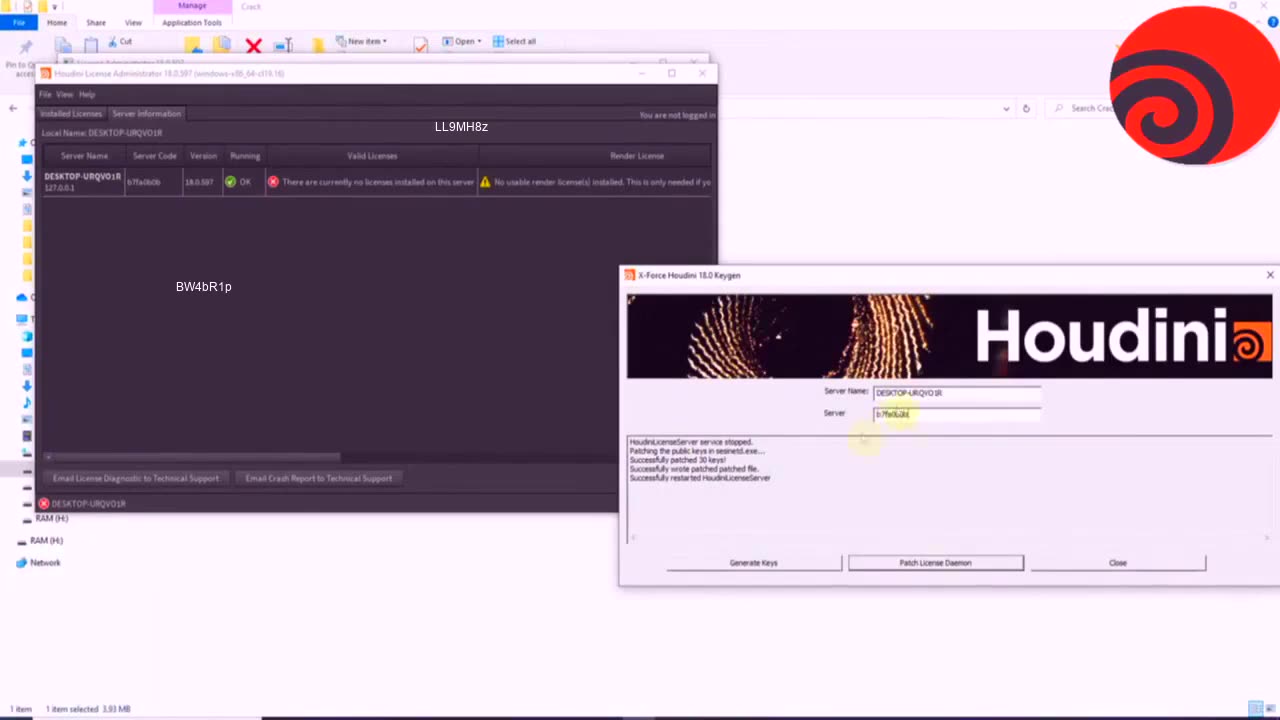This screenshot has width=1280, height=720.
Task: Click the Generate Keys button
Action: 754,563
